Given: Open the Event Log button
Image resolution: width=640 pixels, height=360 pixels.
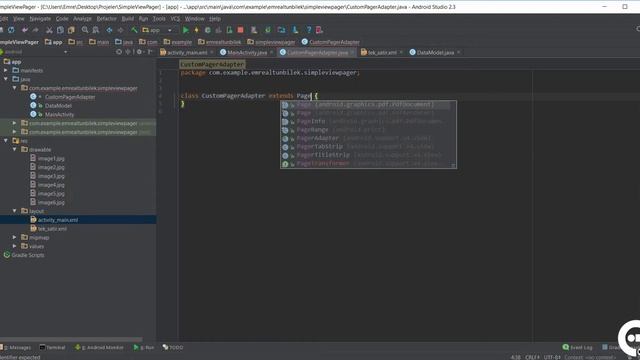Looking at the screenshot, I should pyautogui.click(x=578, y=347).
